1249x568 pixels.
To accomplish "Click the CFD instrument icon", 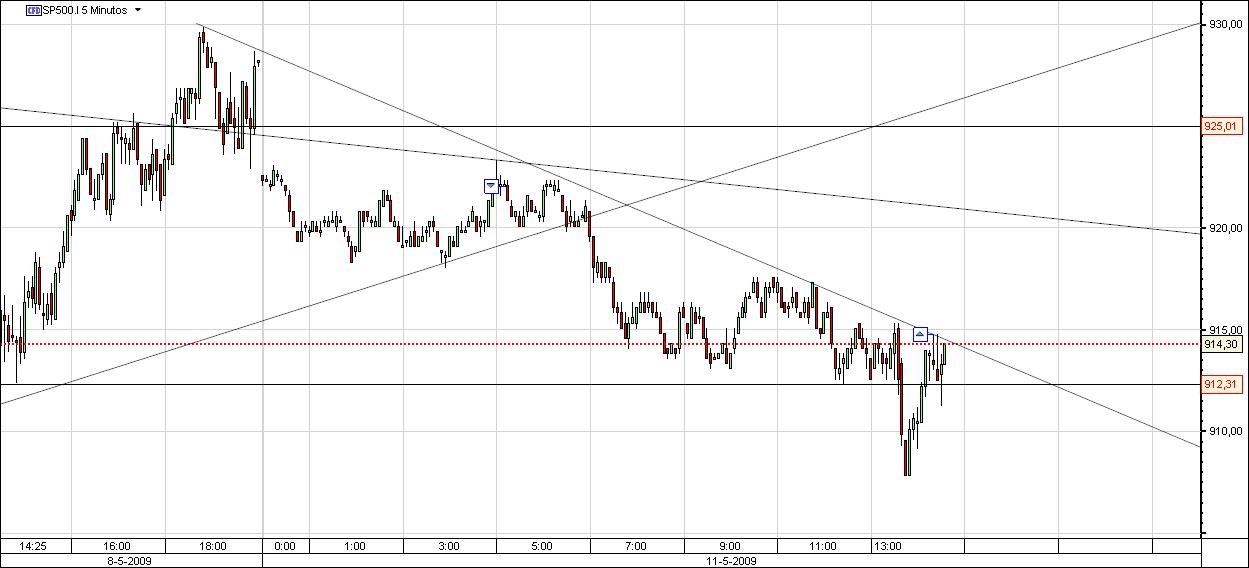I will point(33,9).
